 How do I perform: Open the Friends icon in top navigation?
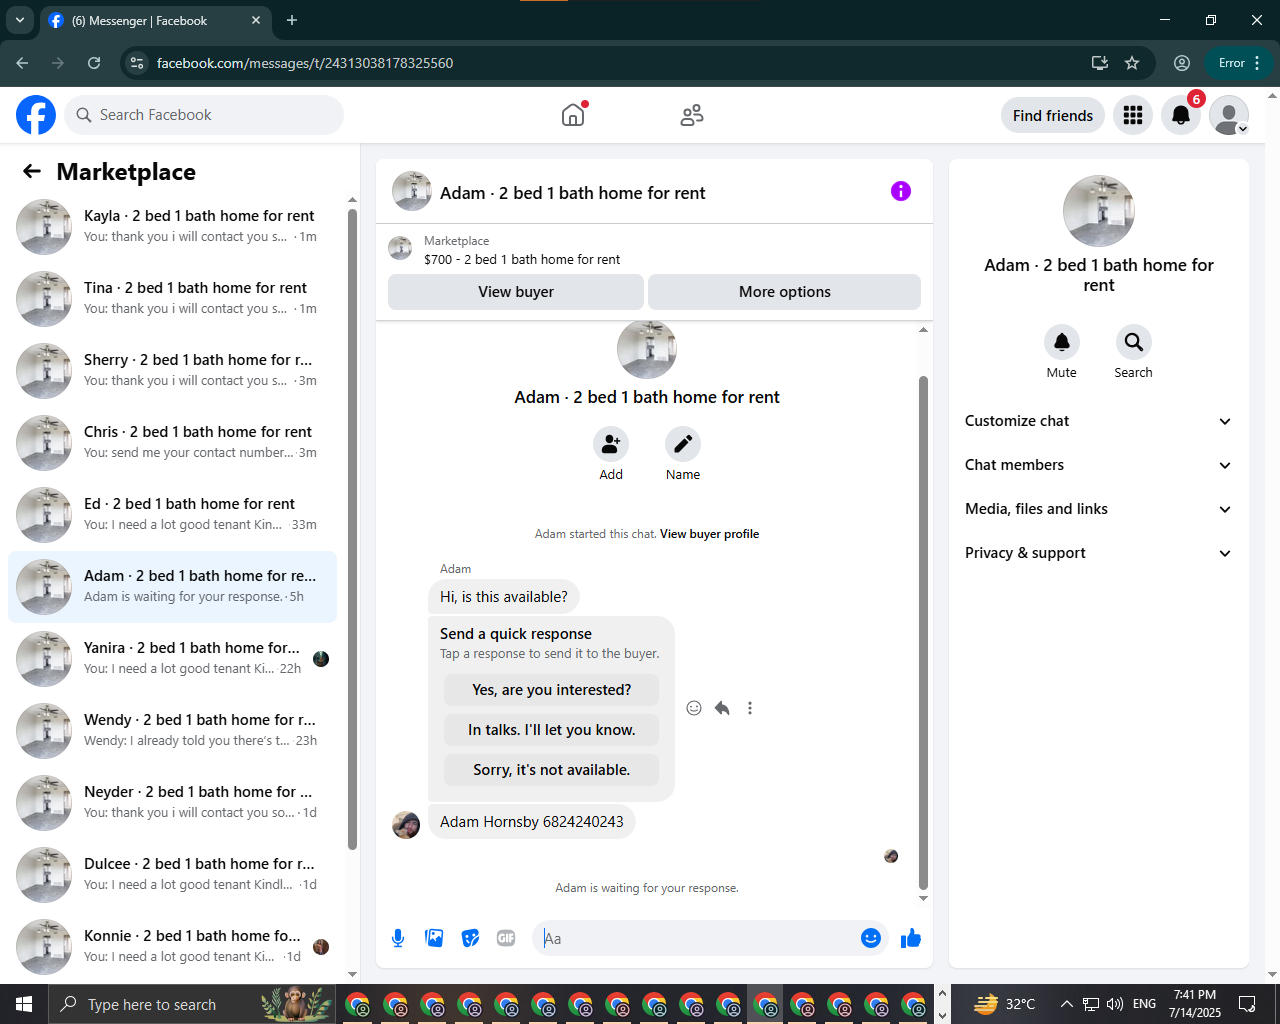[x=692, y=115]
